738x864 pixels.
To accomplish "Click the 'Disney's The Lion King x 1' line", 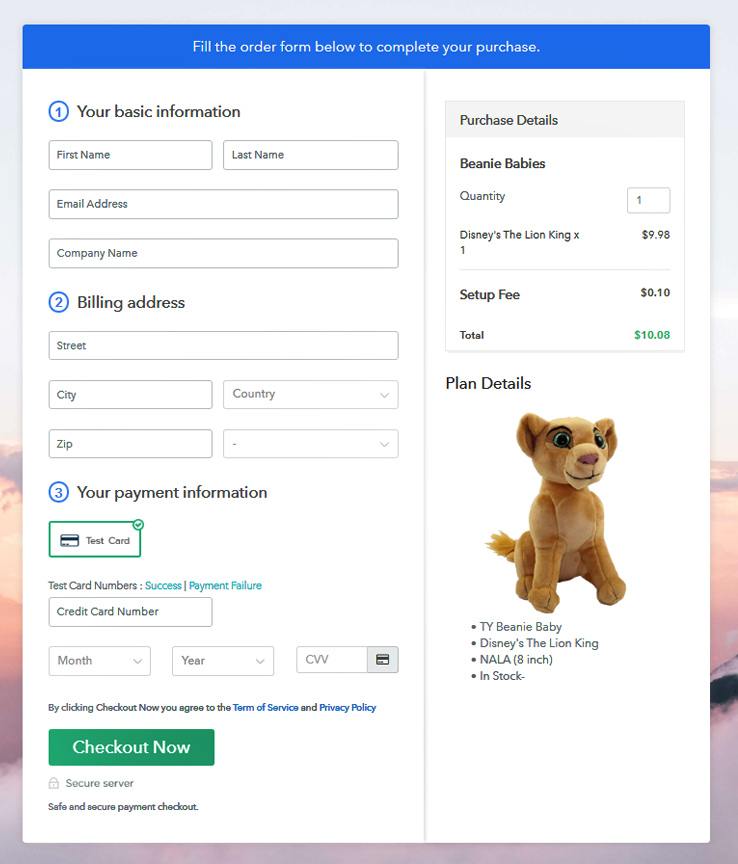I will 519,242.
